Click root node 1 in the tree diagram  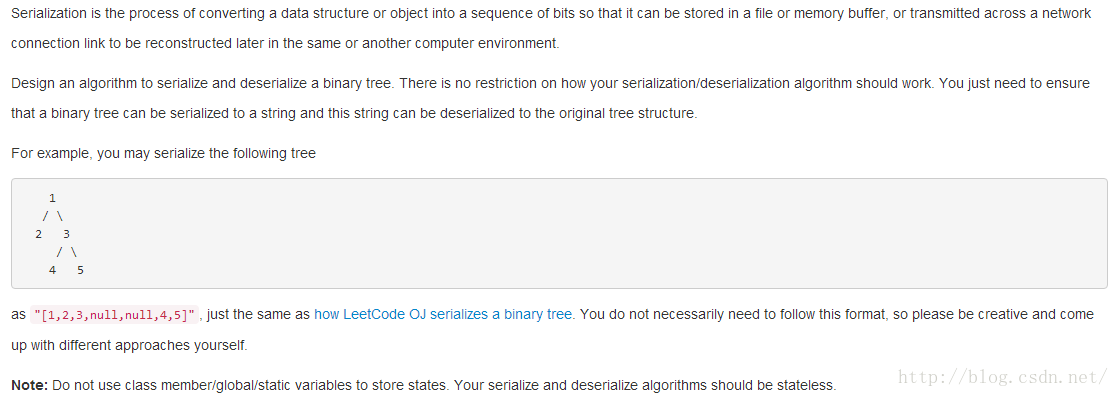[52, 198]
